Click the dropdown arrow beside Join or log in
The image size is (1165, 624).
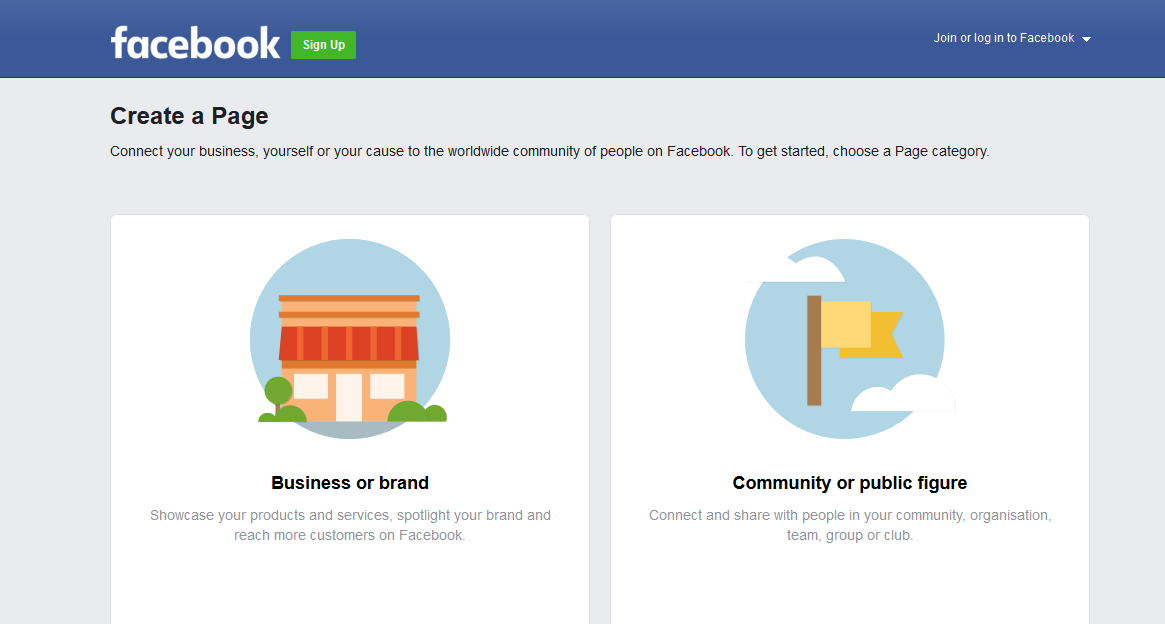[x=1086, y=39]
